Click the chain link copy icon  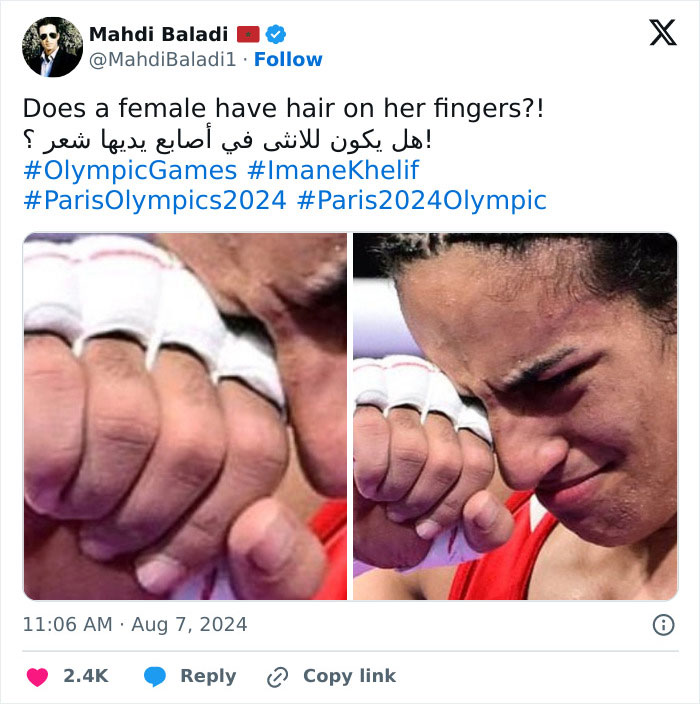coord(277,677)
